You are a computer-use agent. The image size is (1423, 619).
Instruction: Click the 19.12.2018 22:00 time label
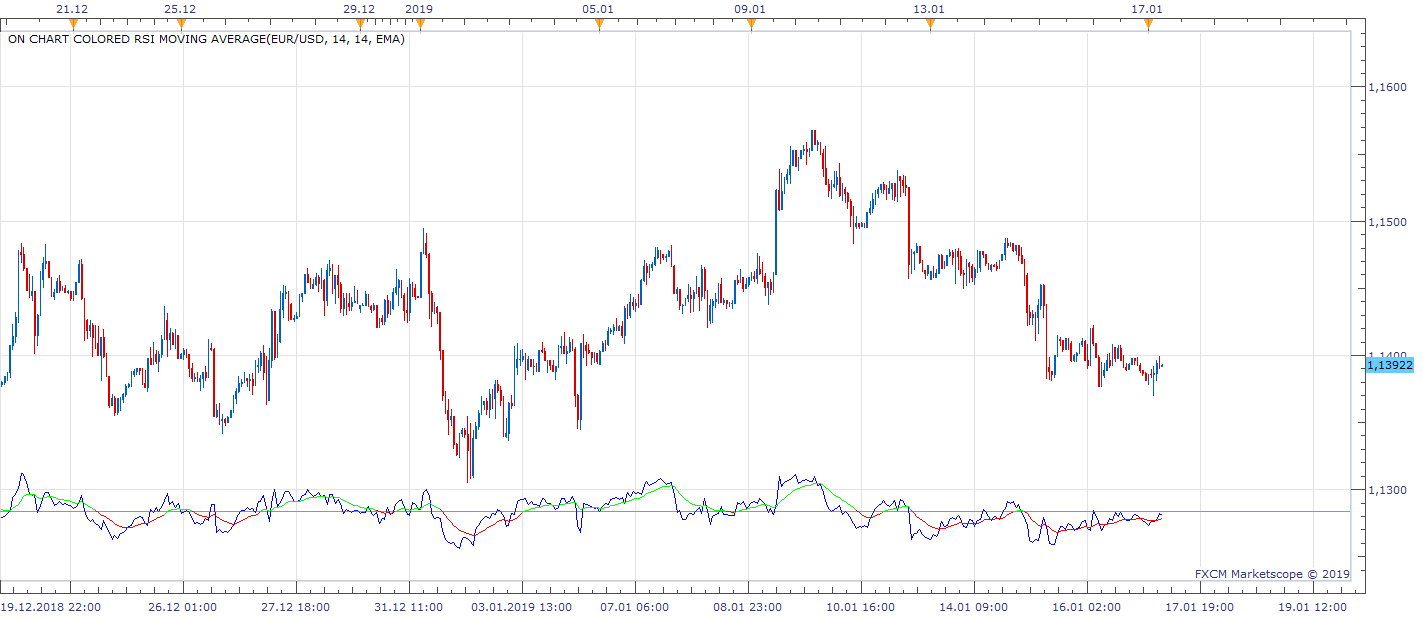(49, 607)
